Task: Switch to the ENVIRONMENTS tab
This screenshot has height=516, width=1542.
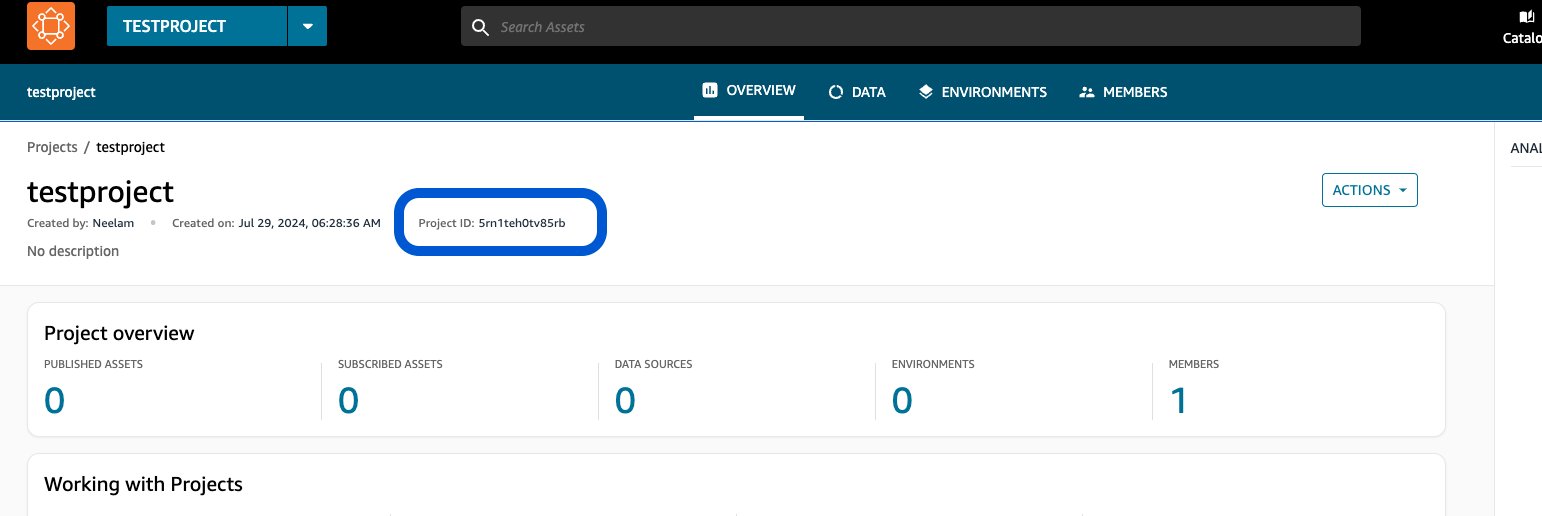Action: (x=982, y=92)
